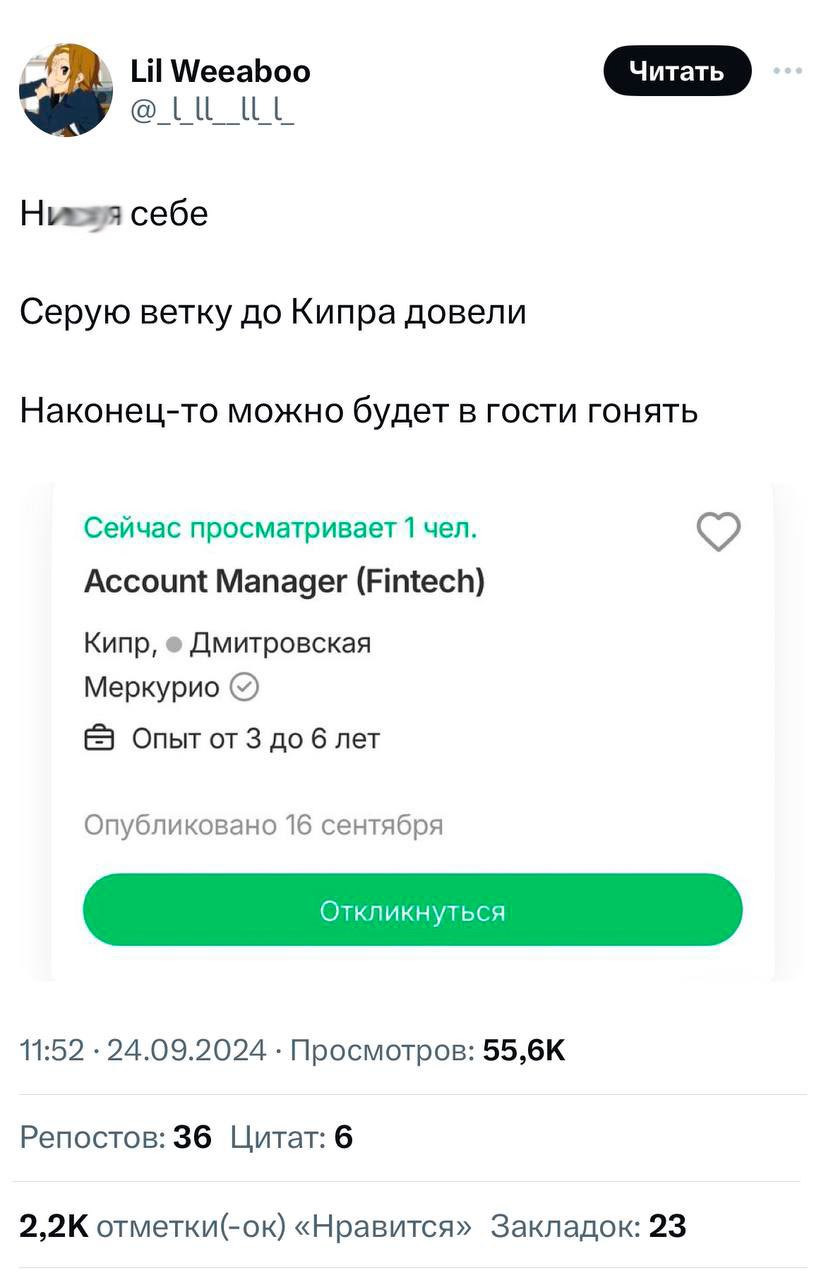
Task: Click the verified checkmark next to Меркурио
Action: coord(245,688)
